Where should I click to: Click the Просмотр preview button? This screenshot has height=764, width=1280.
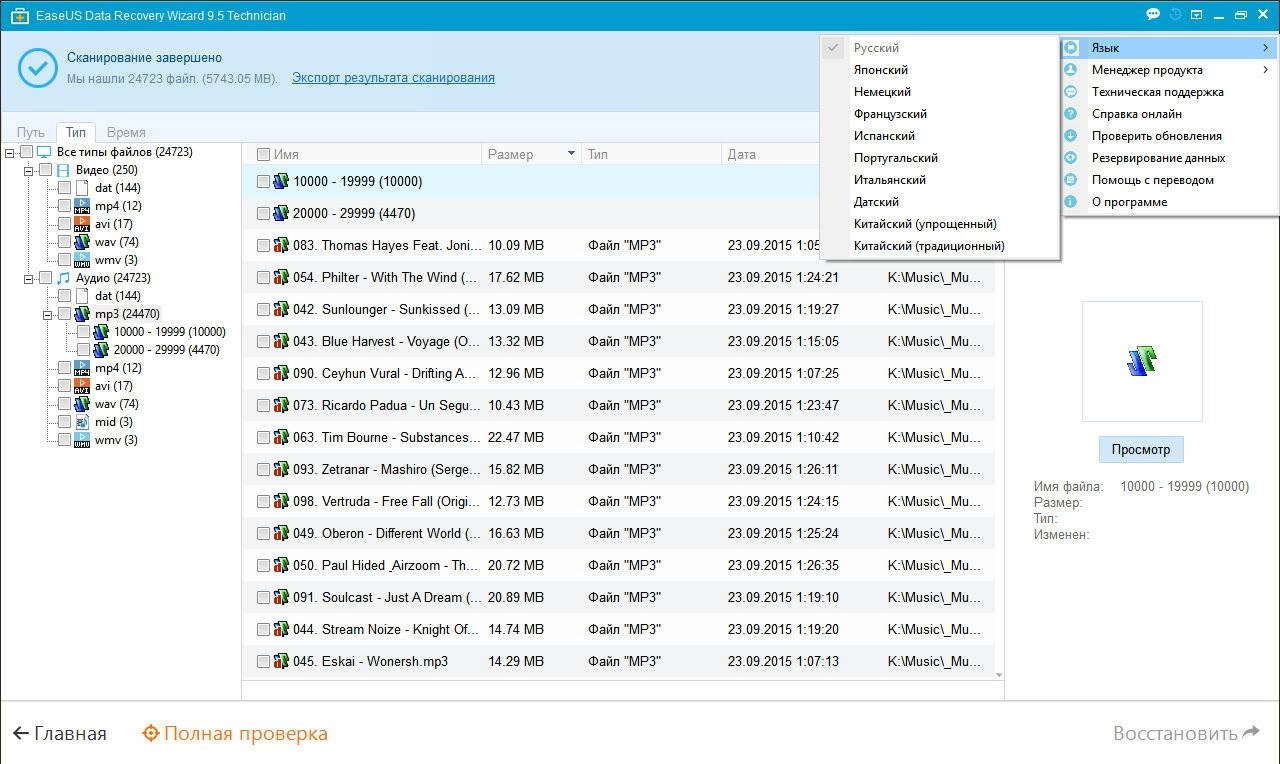point(1141,449)
